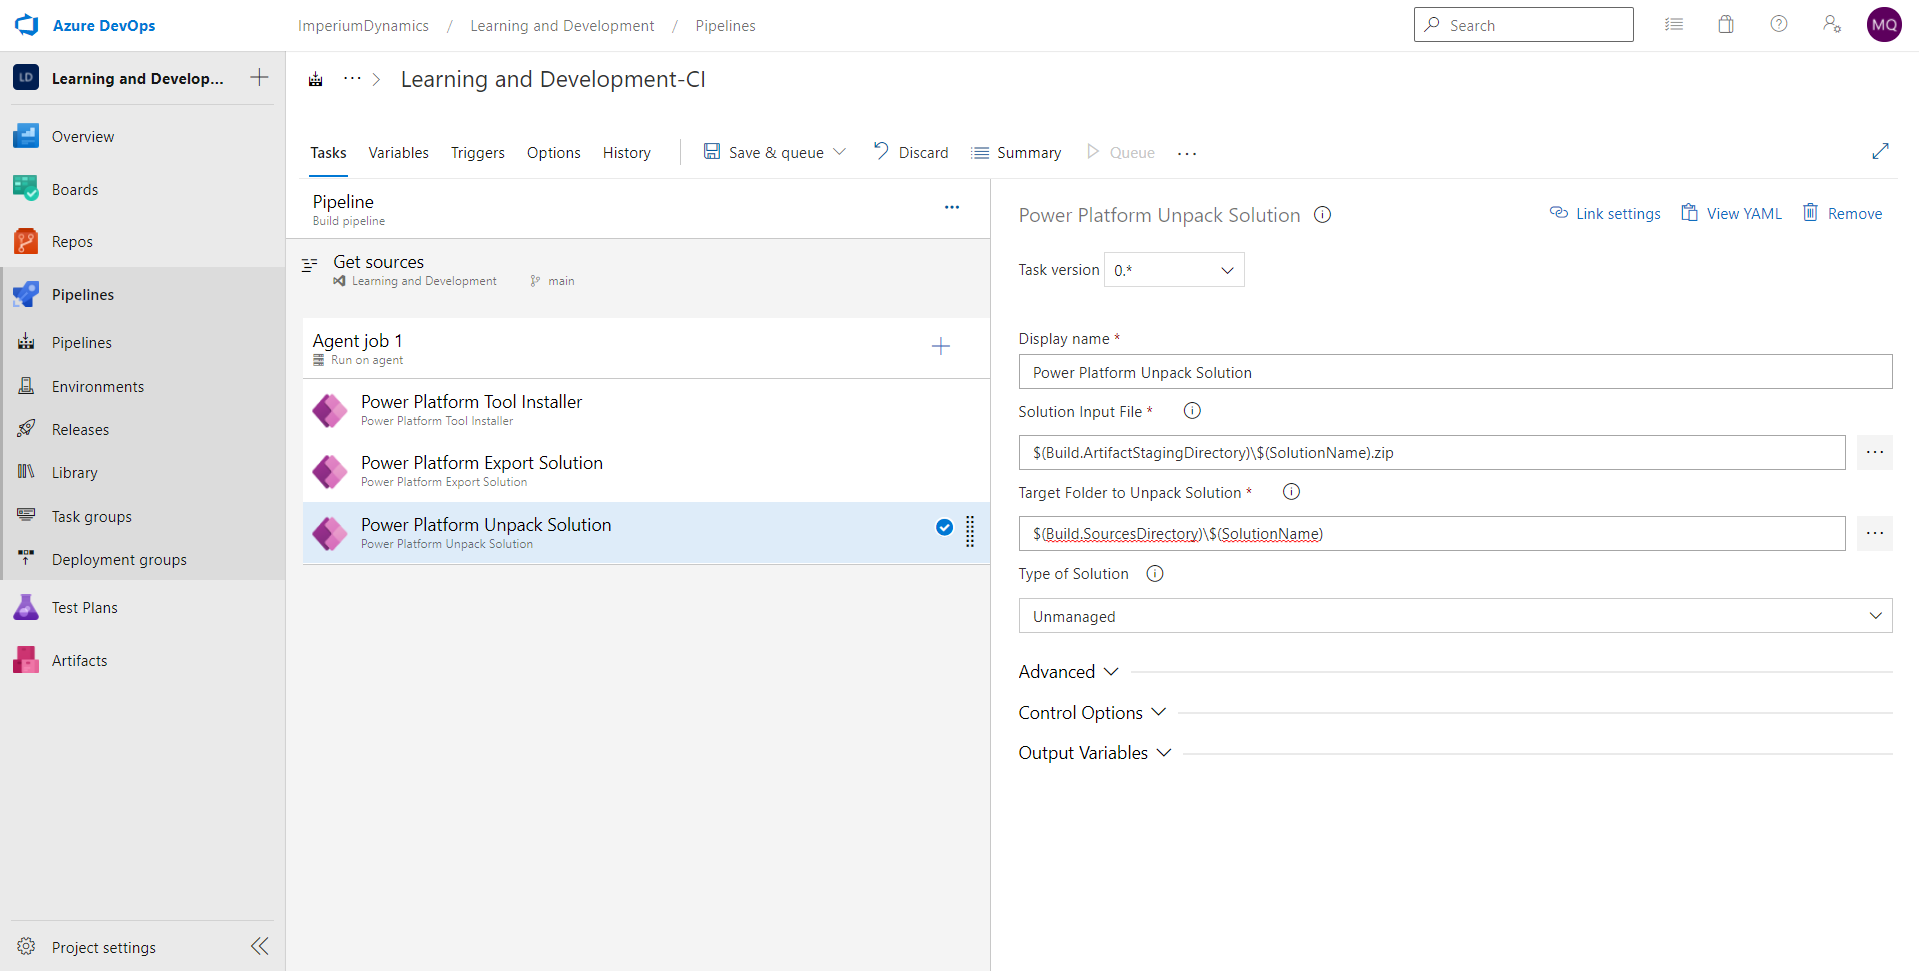Click the MQ profile avatar
1919x971 pixels.
1884,24
